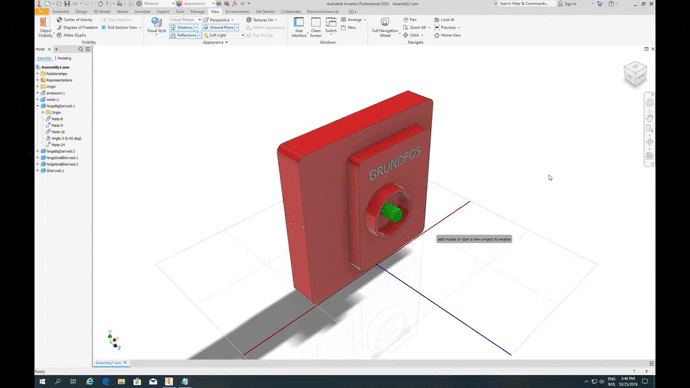Click the Degrees of Freedom tool
Screen dimensions: 690x388
pyautogui.click(x=77, y=27)
